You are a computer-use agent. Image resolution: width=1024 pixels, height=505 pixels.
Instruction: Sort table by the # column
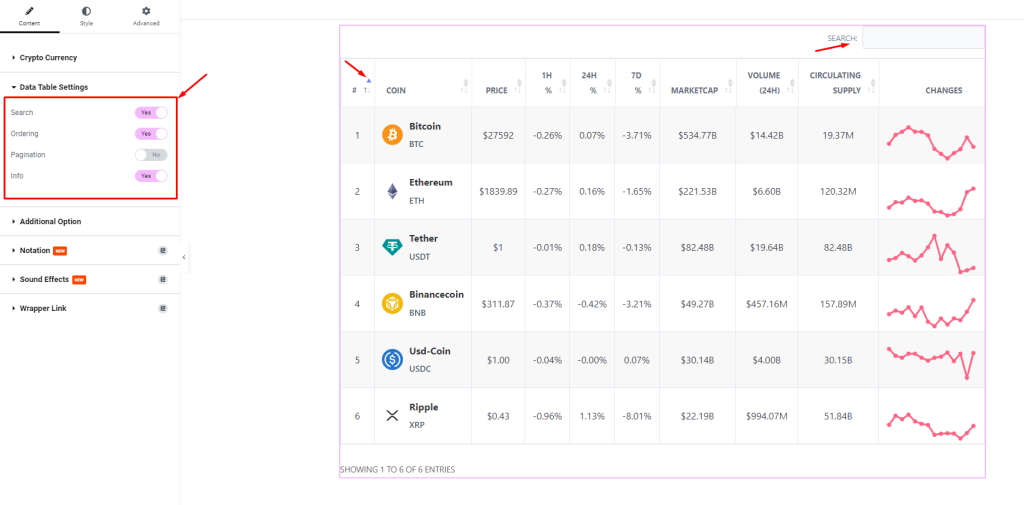pyautogui.click(x=357, y=82)
